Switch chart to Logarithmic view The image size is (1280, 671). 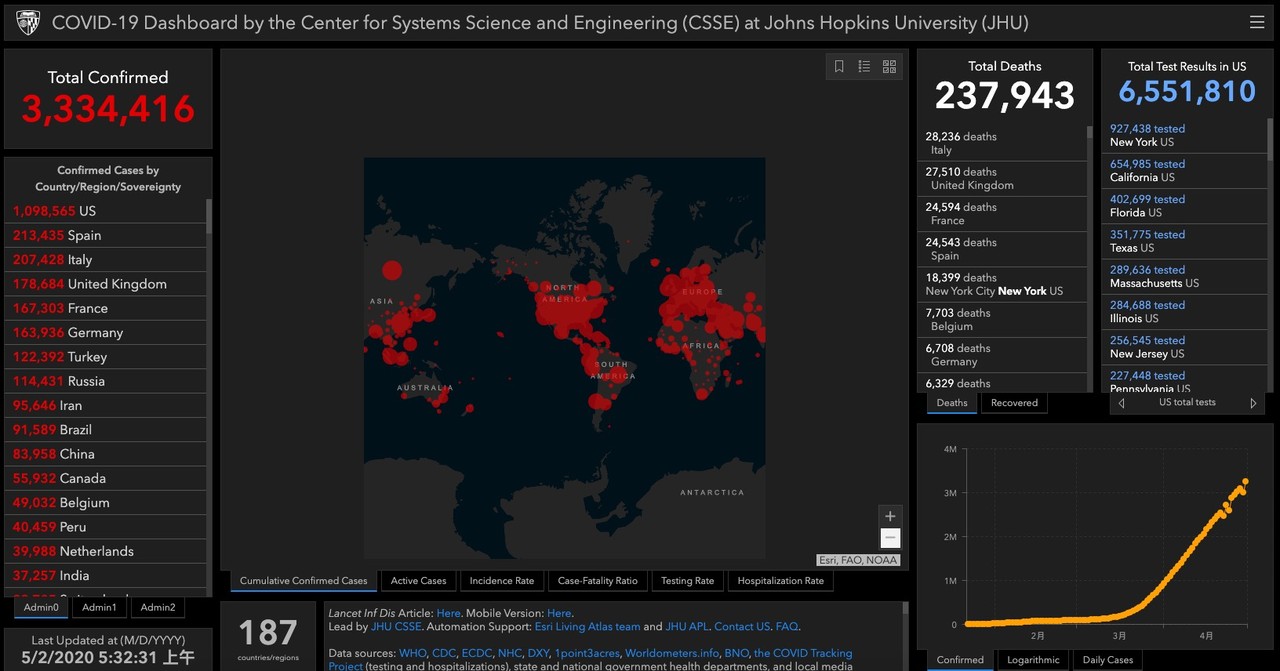click(x=1033, y=660)
